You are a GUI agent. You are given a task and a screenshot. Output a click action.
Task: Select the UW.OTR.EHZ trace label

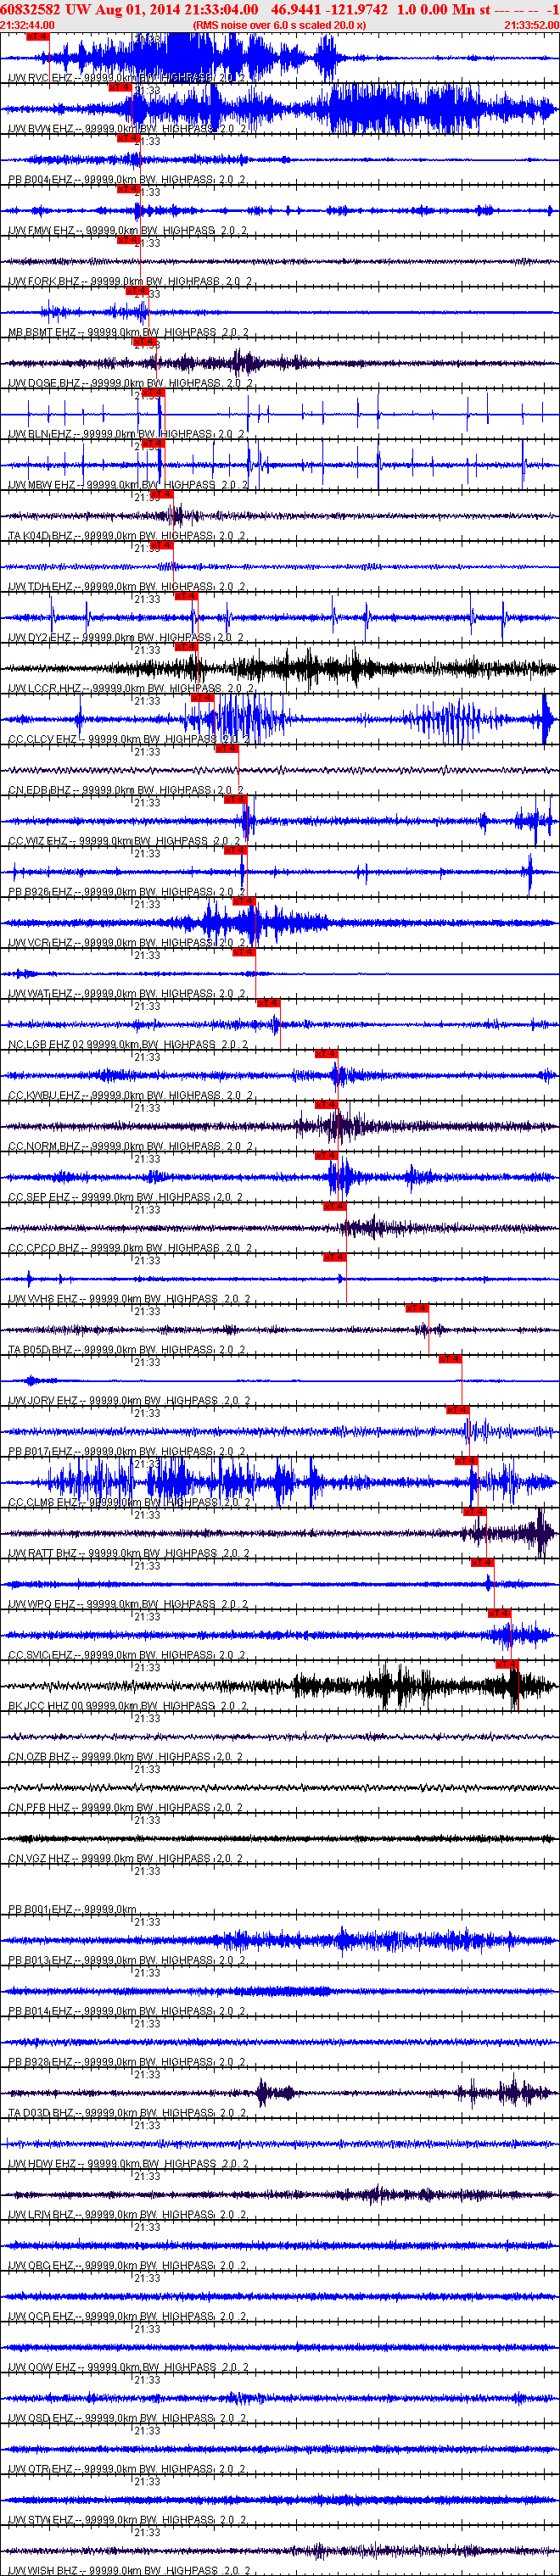pos(127,2470)
